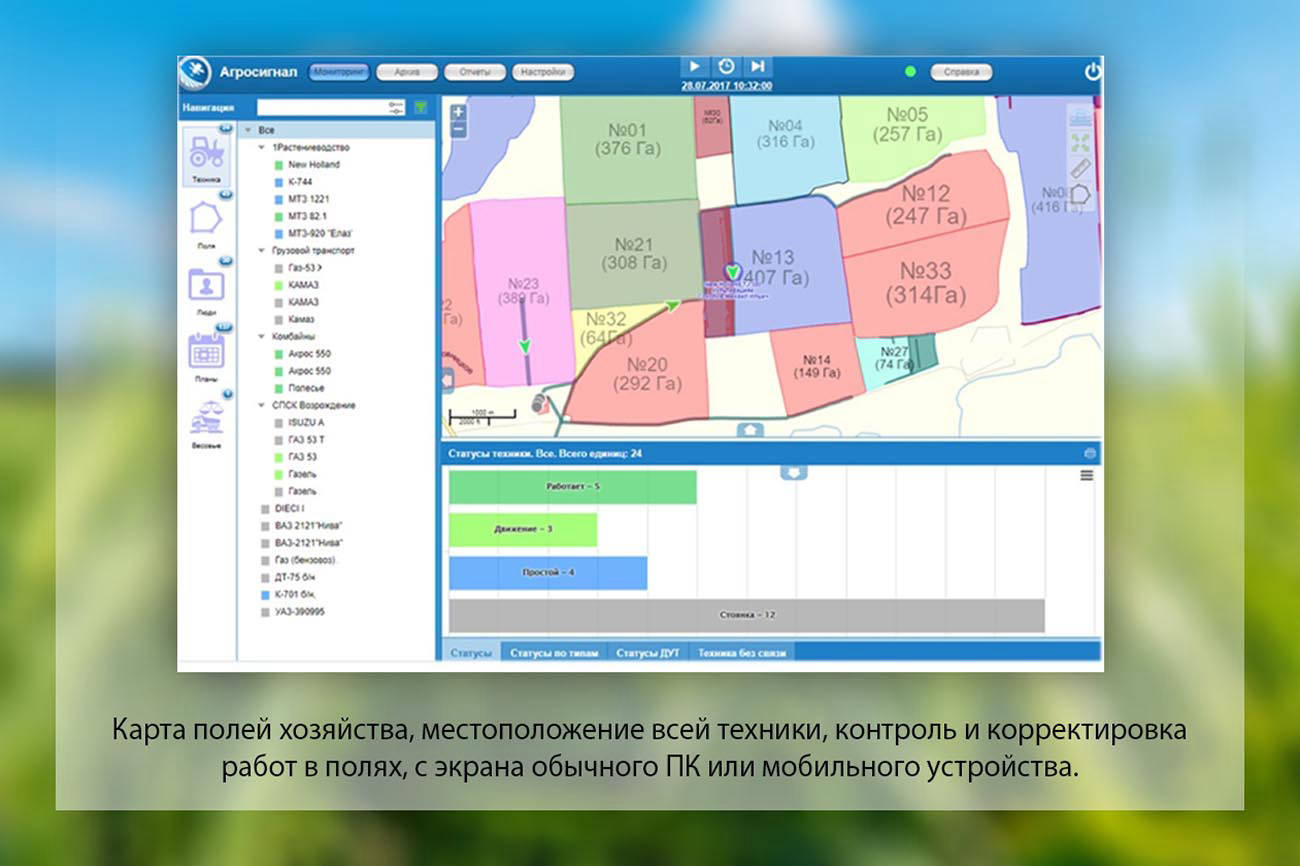The image size is (1300, 866).
Task: Toggle the green filter icon in navigation
Action: (x=421, y=107)
